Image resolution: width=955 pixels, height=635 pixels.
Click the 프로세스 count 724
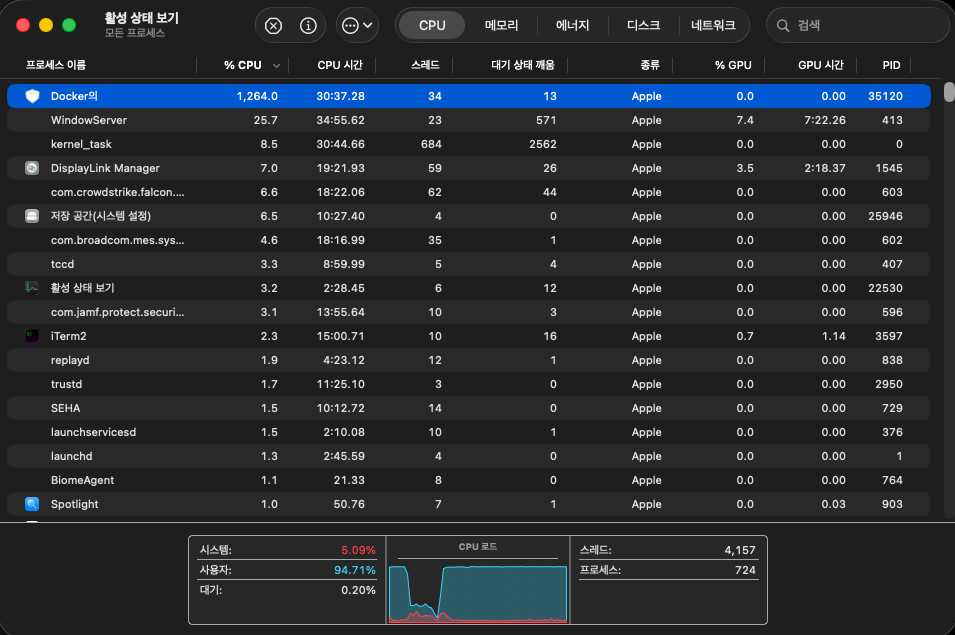(745, 570)
